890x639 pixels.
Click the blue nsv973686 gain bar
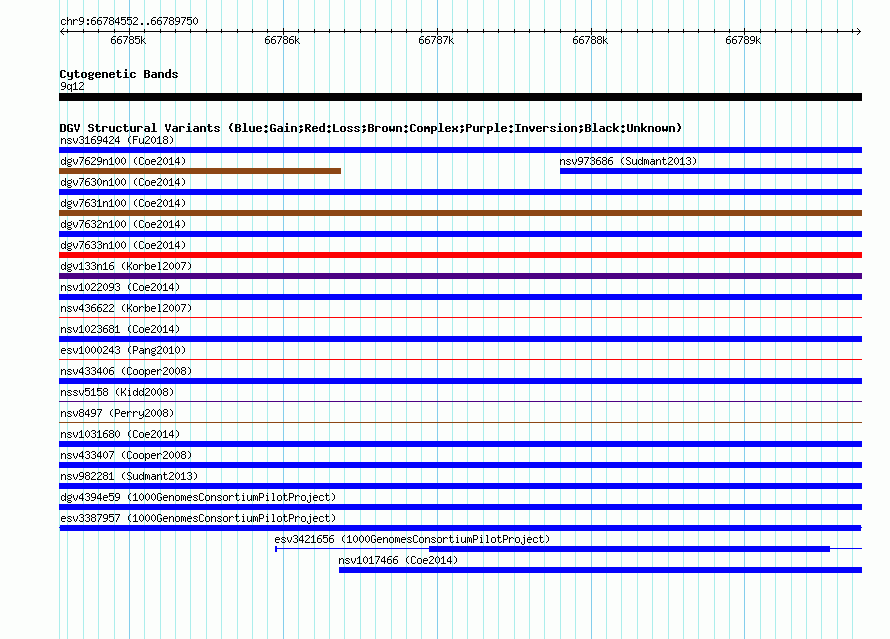711,171
